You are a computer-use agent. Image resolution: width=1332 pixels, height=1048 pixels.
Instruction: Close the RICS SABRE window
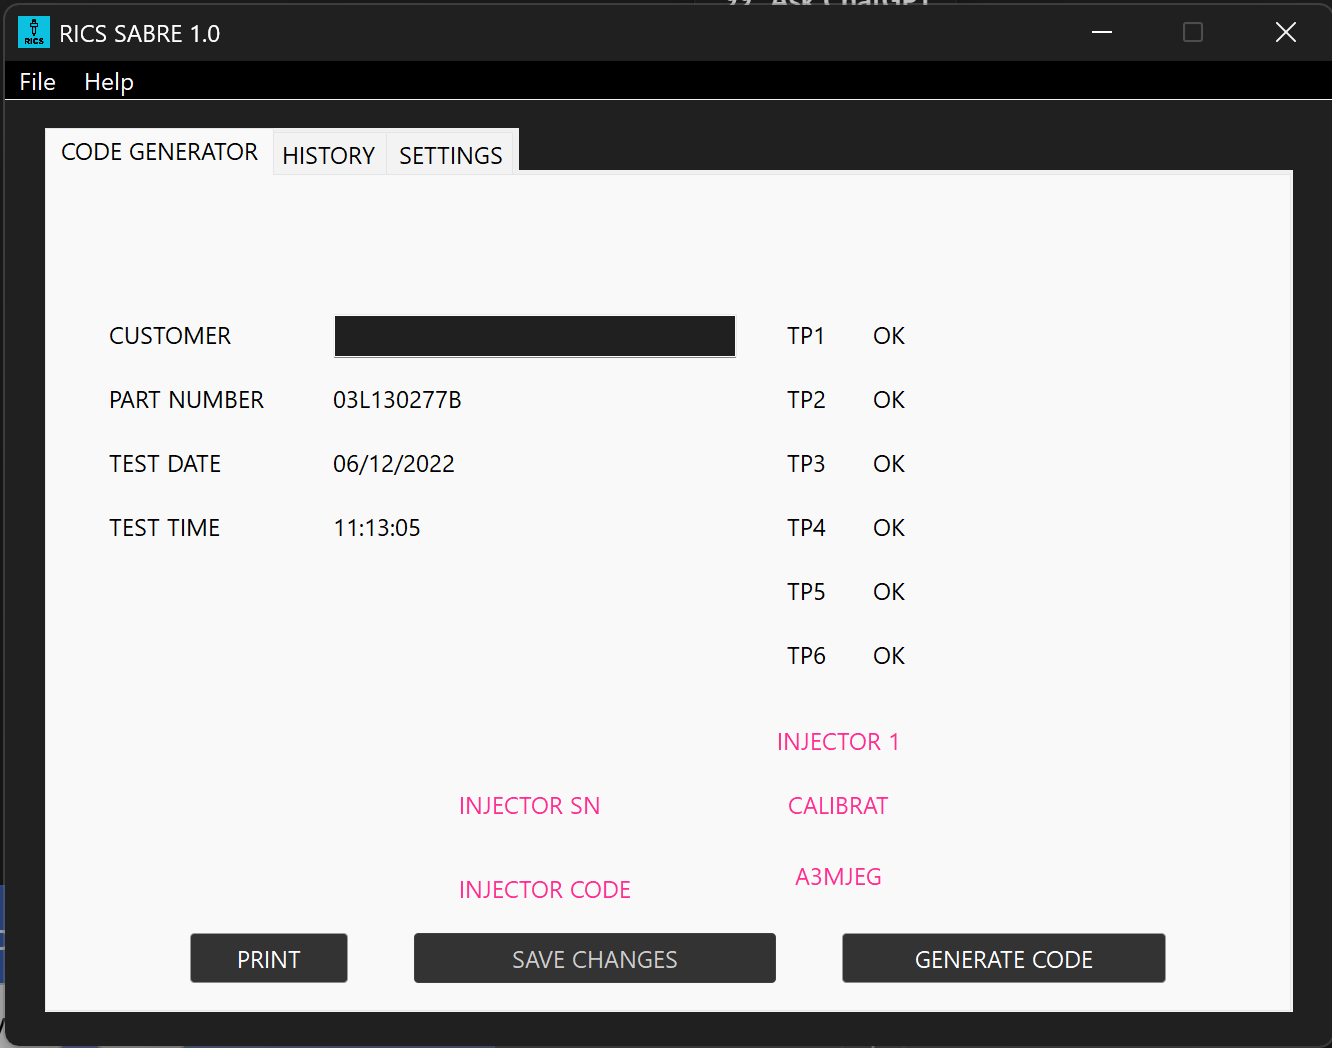tap(1286, 33)
